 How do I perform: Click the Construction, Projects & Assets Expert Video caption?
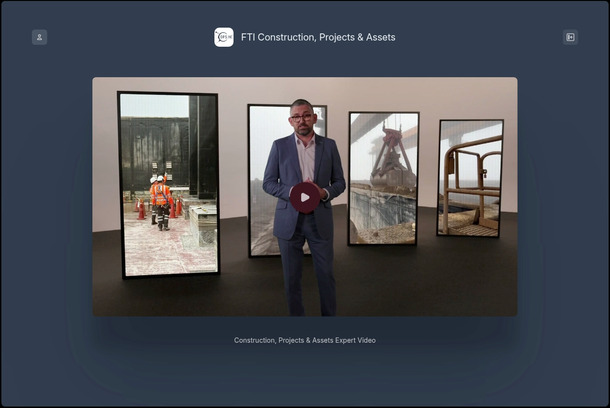pyautogui.click(x=305, y=340)
